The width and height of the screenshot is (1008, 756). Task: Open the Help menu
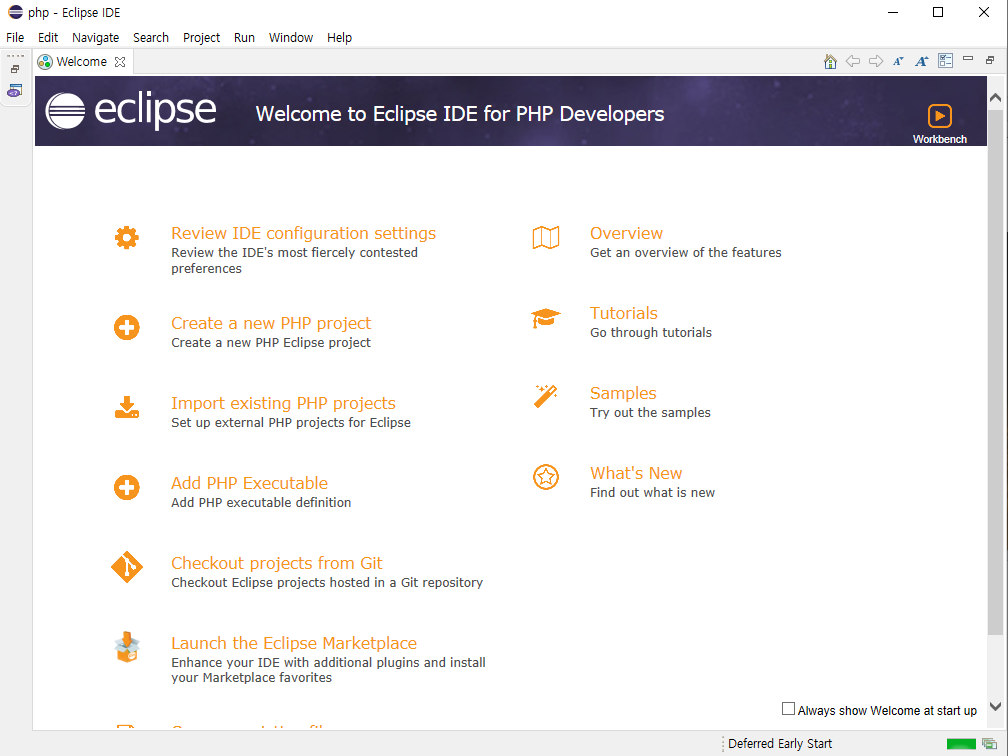tap(339, 37)
